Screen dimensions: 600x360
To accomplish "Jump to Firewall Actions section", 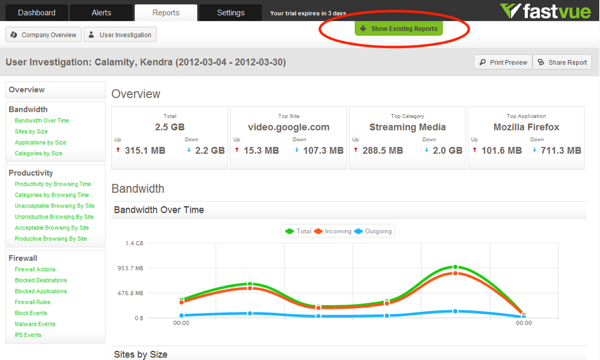I will point(35,269).
